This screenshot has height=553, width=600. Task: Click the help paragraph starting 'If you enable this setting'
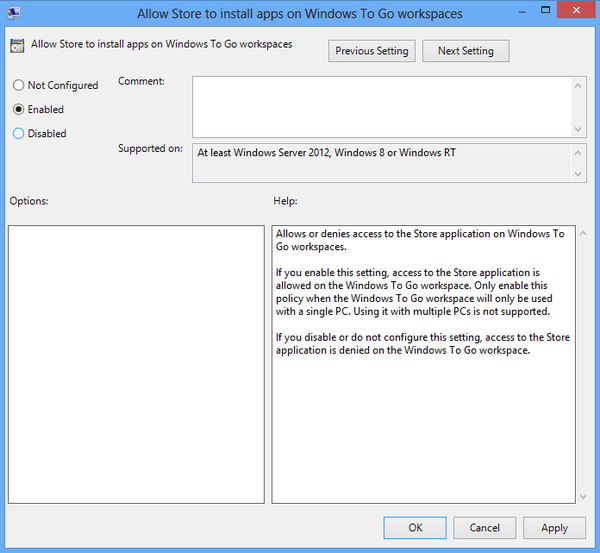[414, 292]
